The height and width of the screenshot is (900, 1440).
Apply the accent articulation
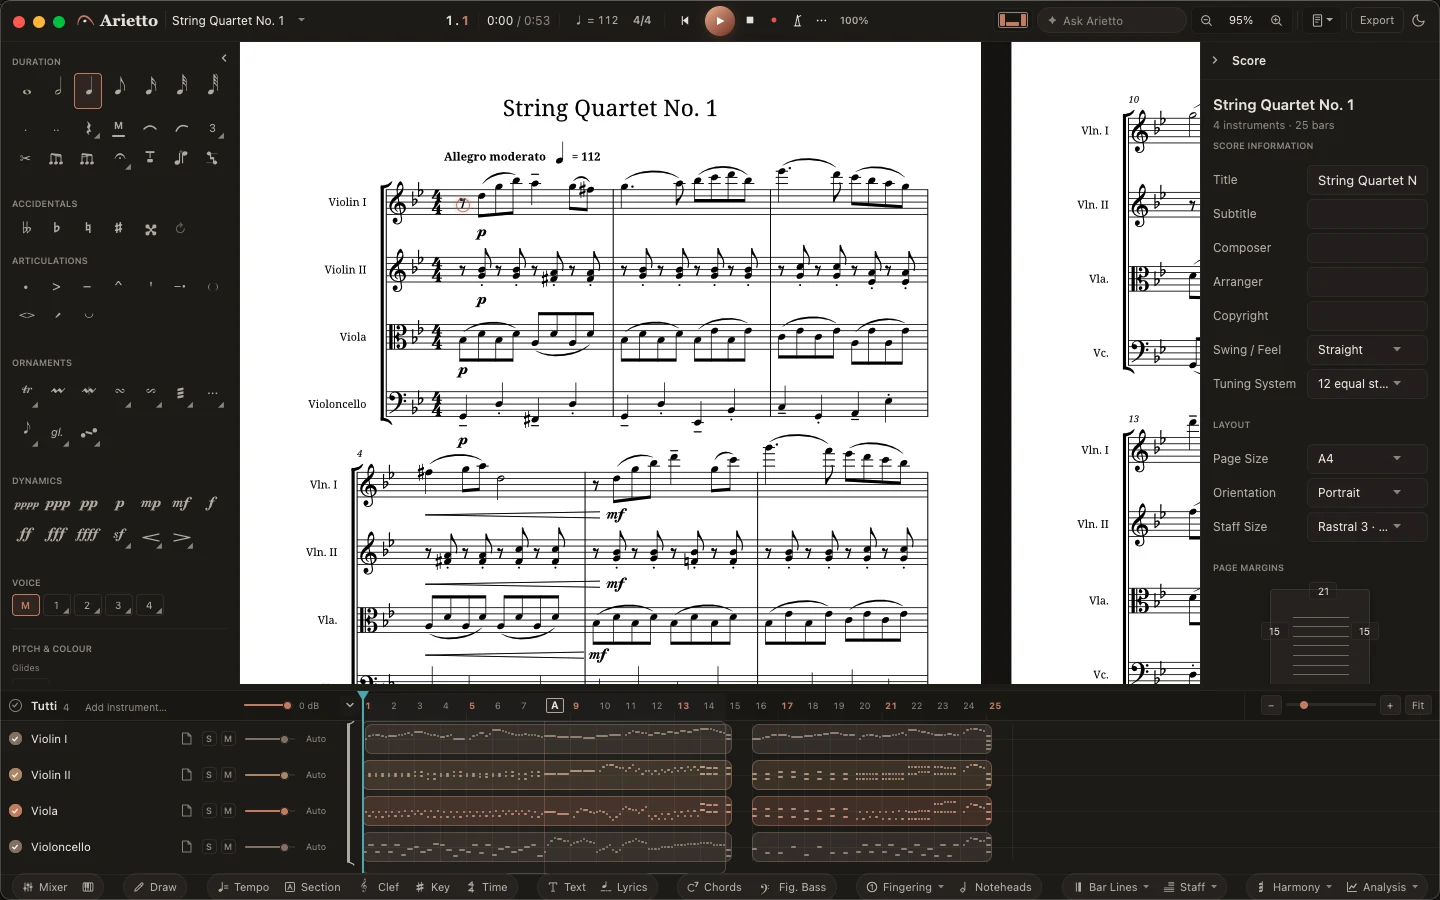tap(57, 287)
